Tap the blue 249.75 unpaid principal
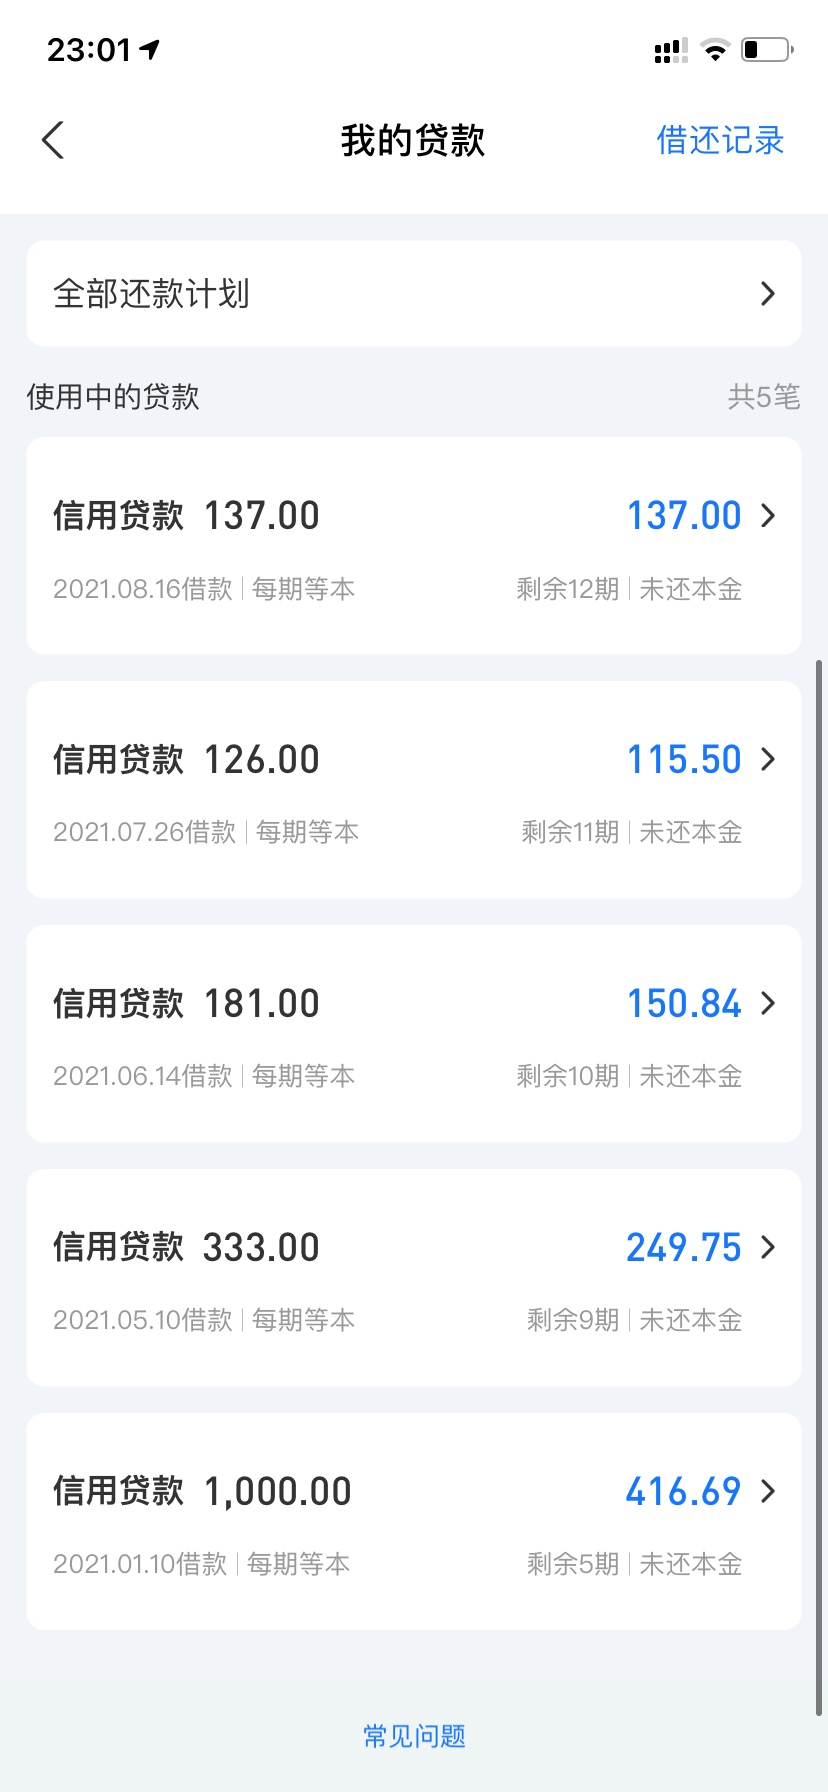This screenshot has height=1792, width=828. [x=683, y=1248]
